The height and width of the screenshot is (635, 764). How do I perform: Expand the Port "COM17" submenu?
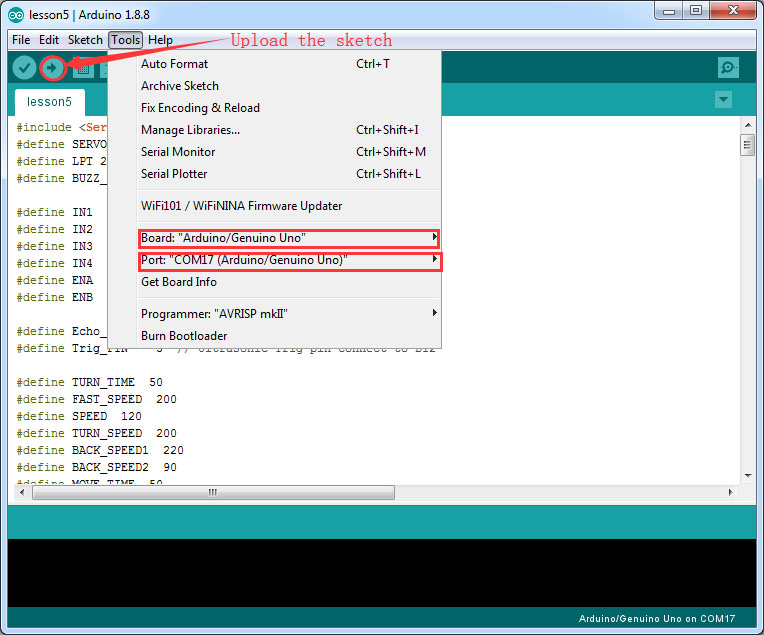[x=289, y=260]
